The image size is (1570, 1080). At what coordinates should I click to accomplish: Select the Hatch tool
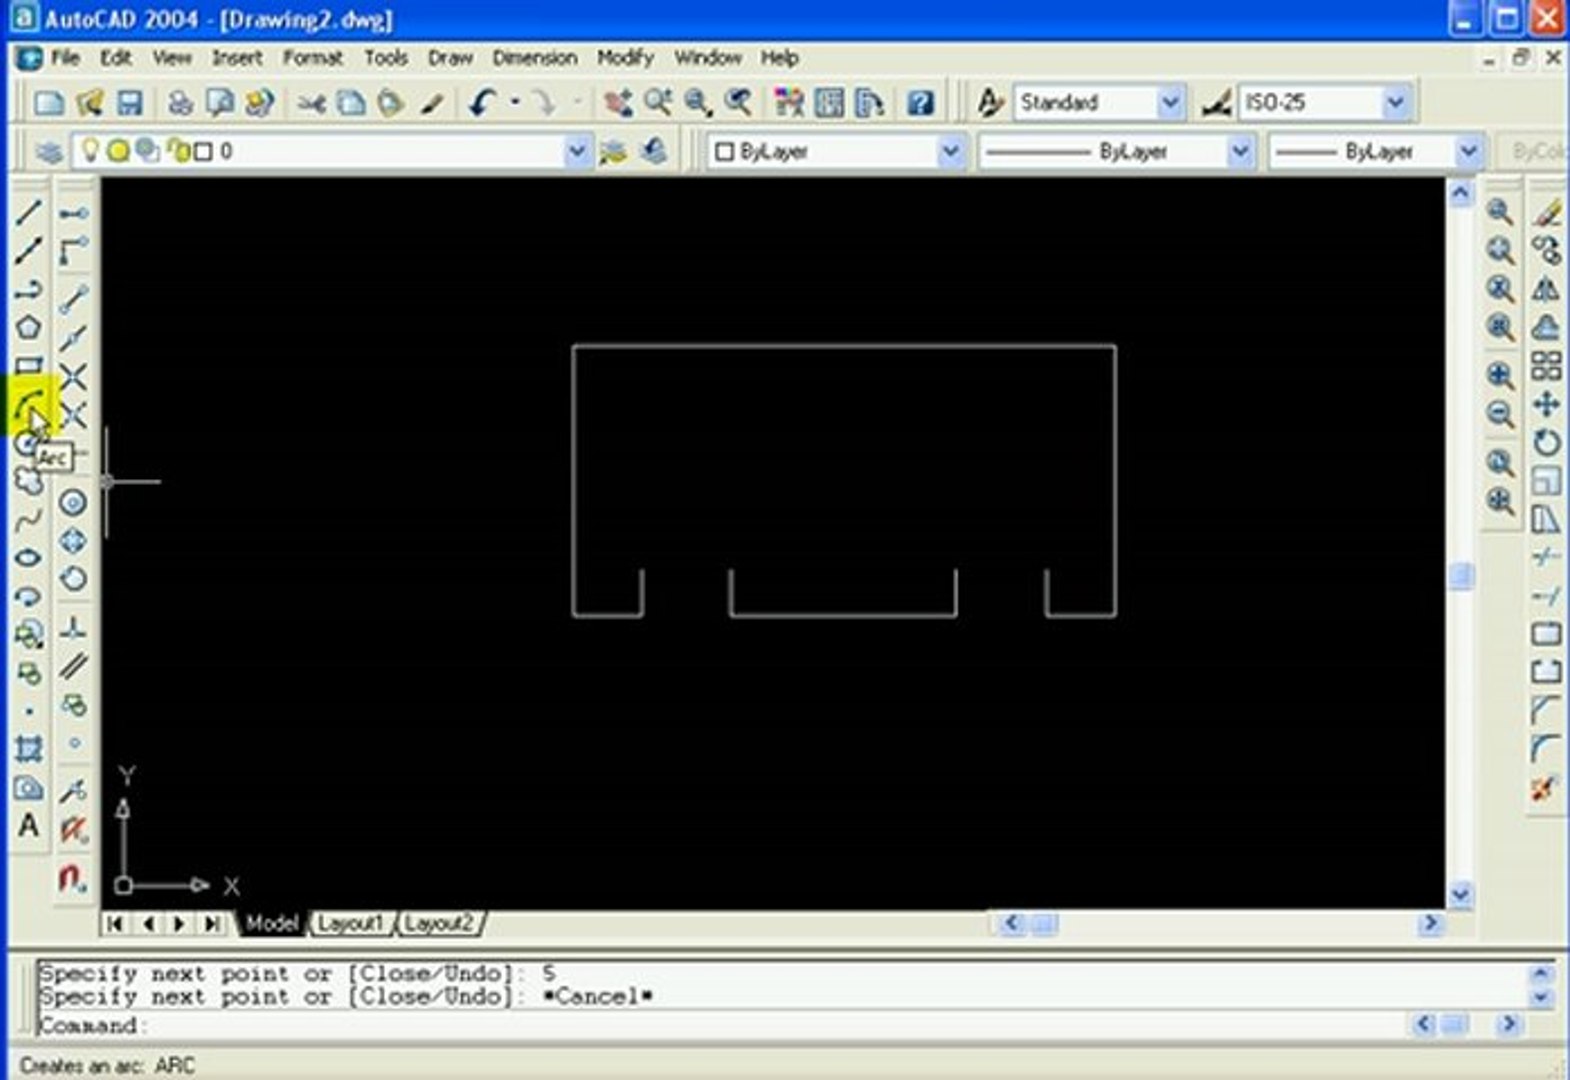click(28, 749)
